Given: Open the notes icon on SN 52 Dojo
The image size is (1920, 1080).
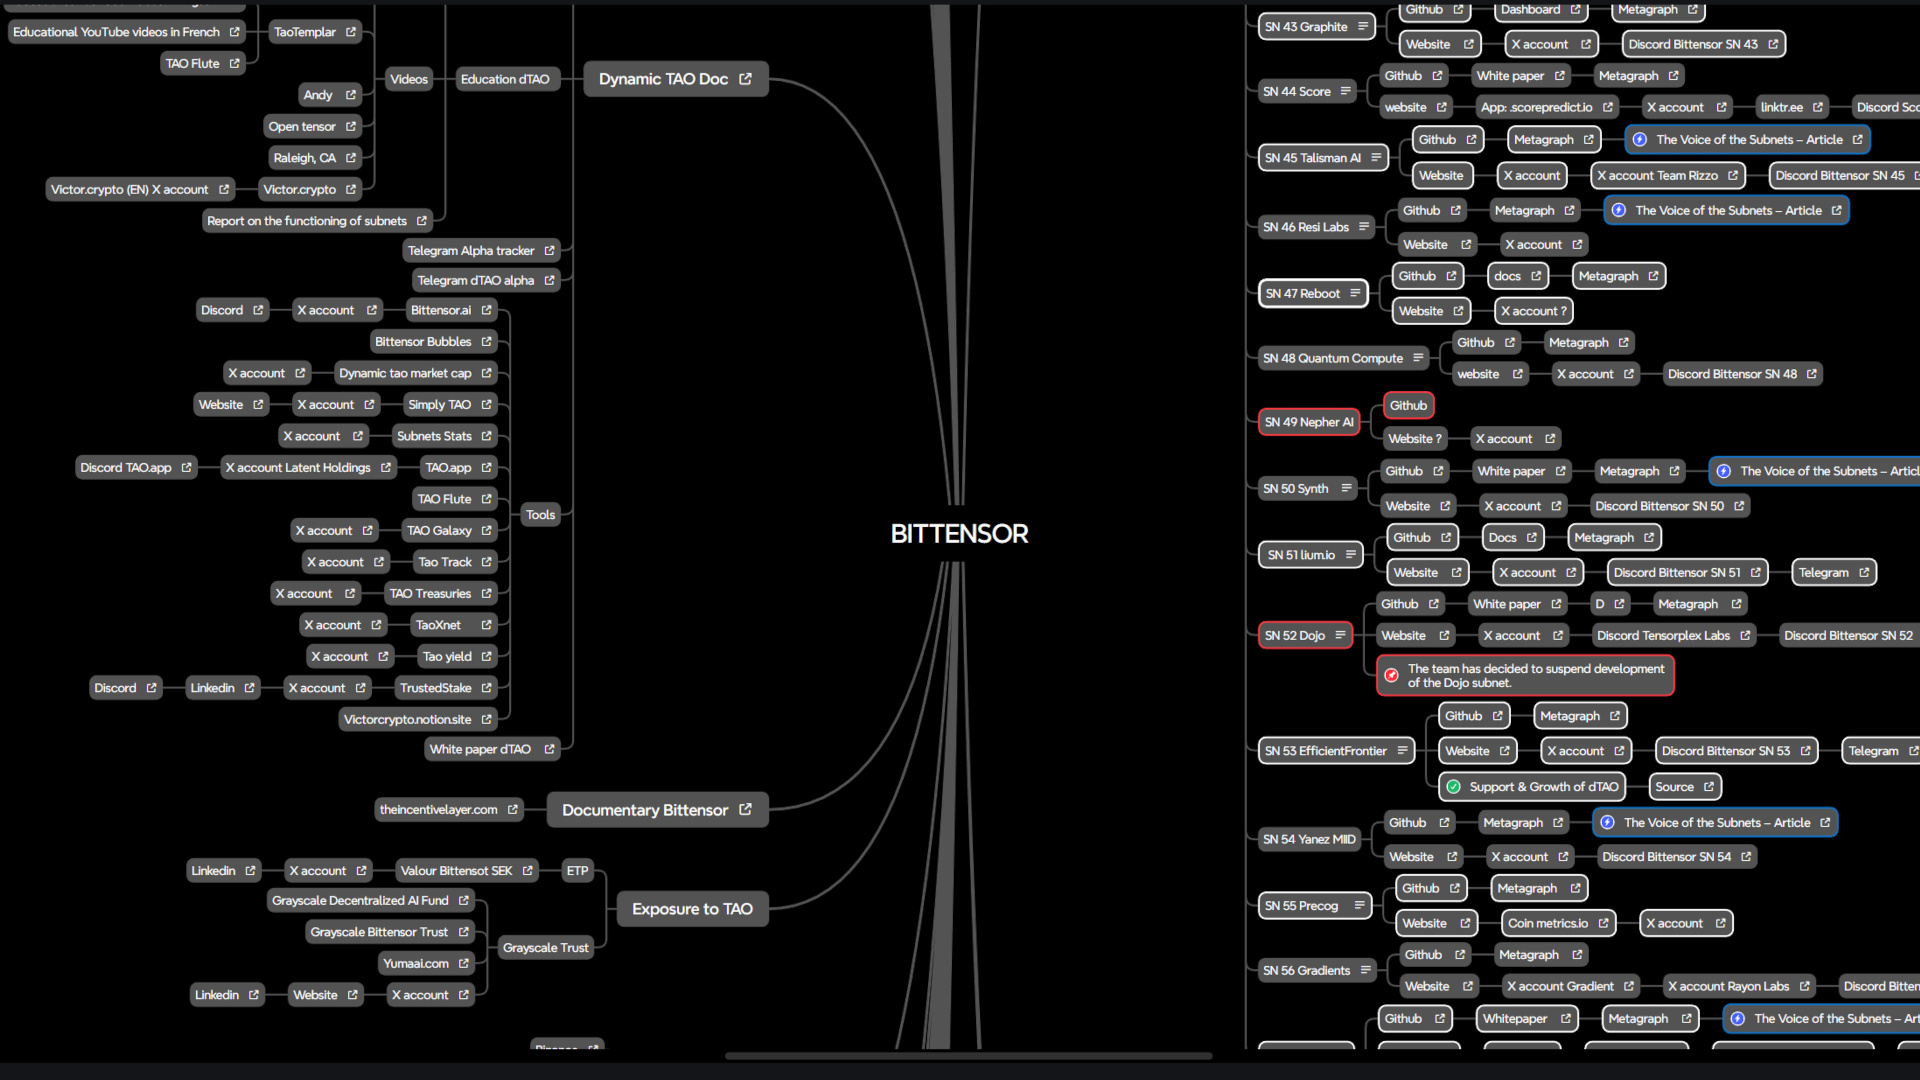Looking at the screenshot, I should 1340,635.
